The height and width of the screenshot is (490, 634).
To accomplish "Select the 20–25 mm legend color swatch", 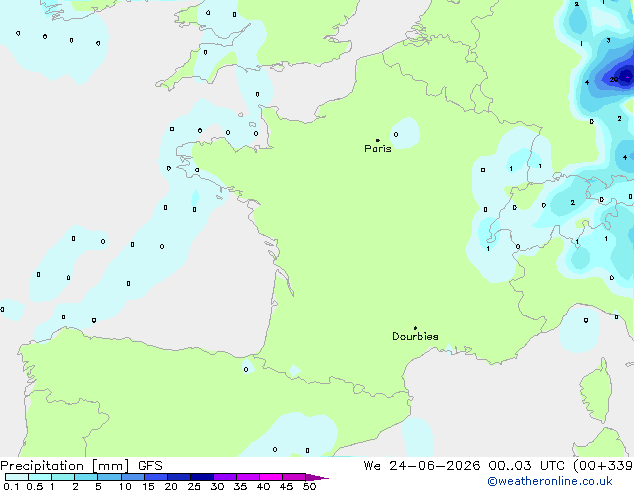I will pos(178,477).
